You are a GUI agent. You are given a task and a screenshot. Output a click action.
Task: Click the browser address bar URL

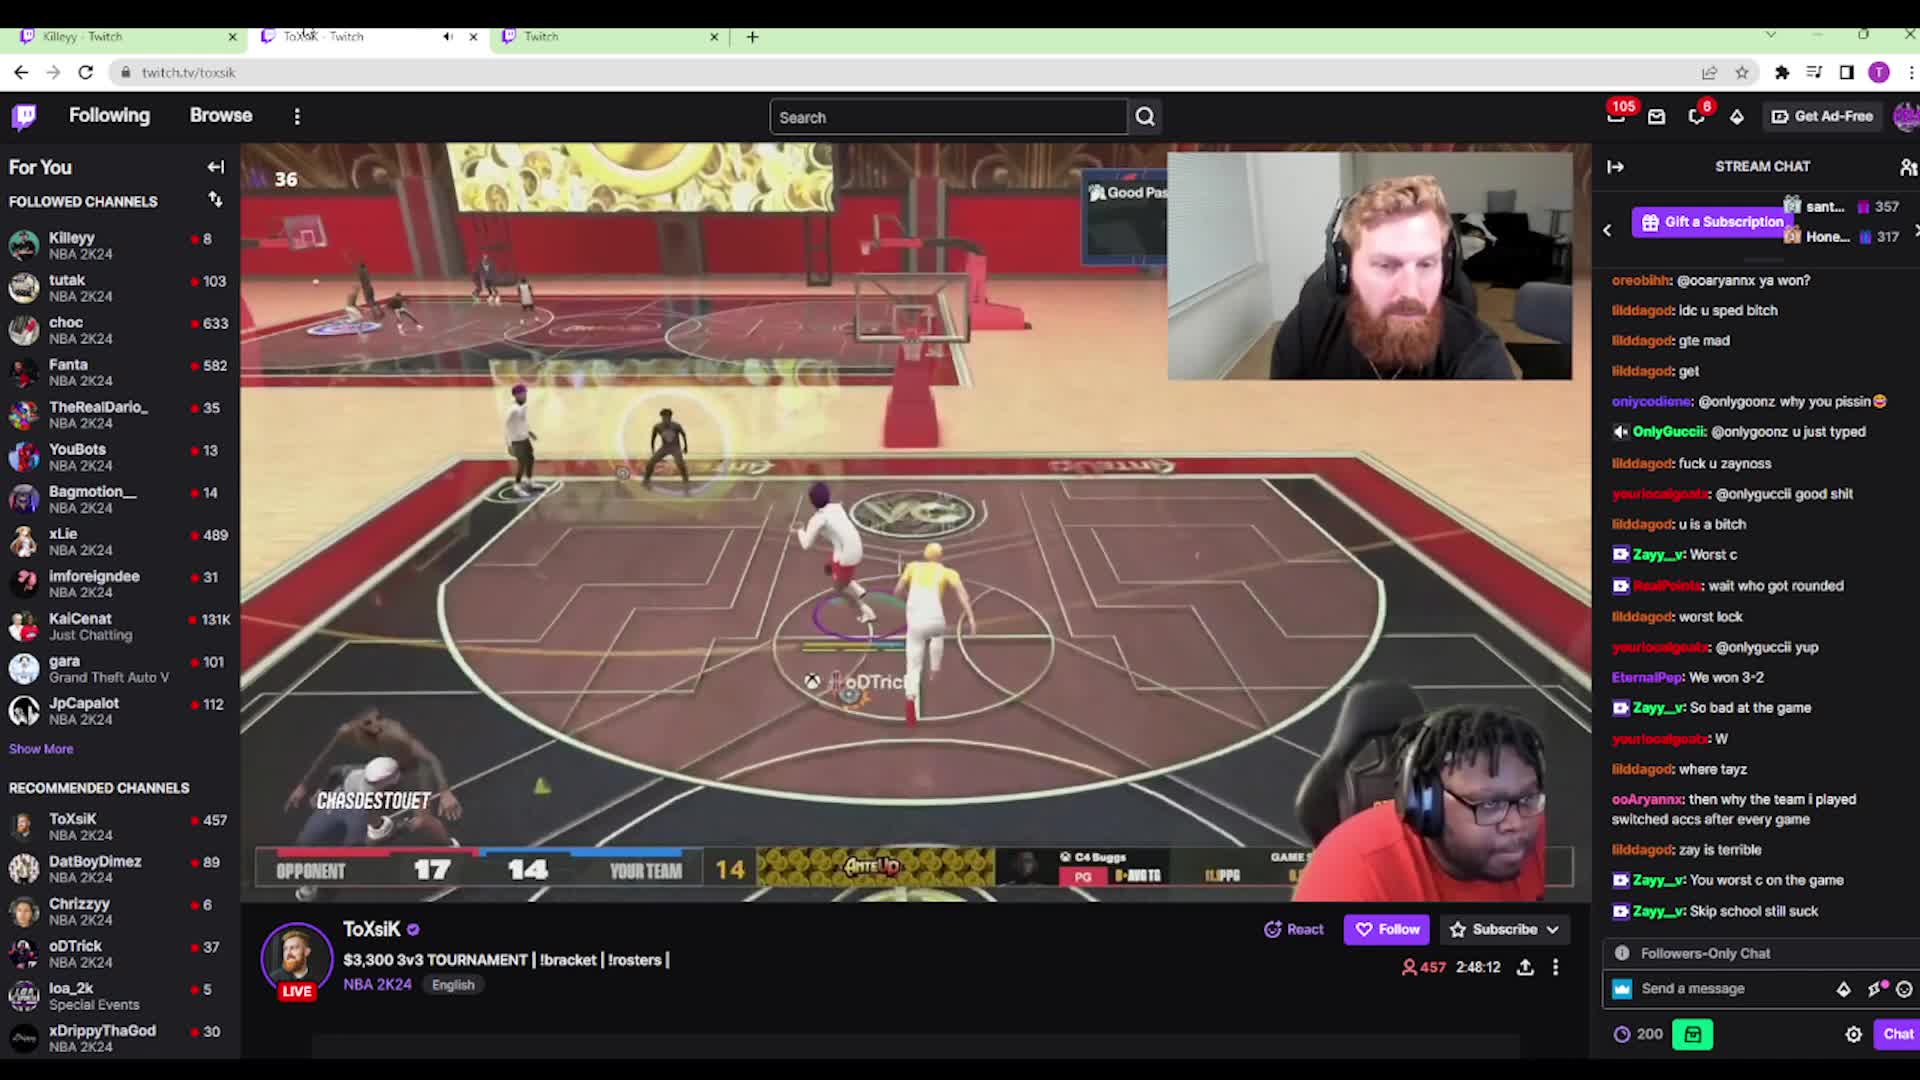coord(188,72)
